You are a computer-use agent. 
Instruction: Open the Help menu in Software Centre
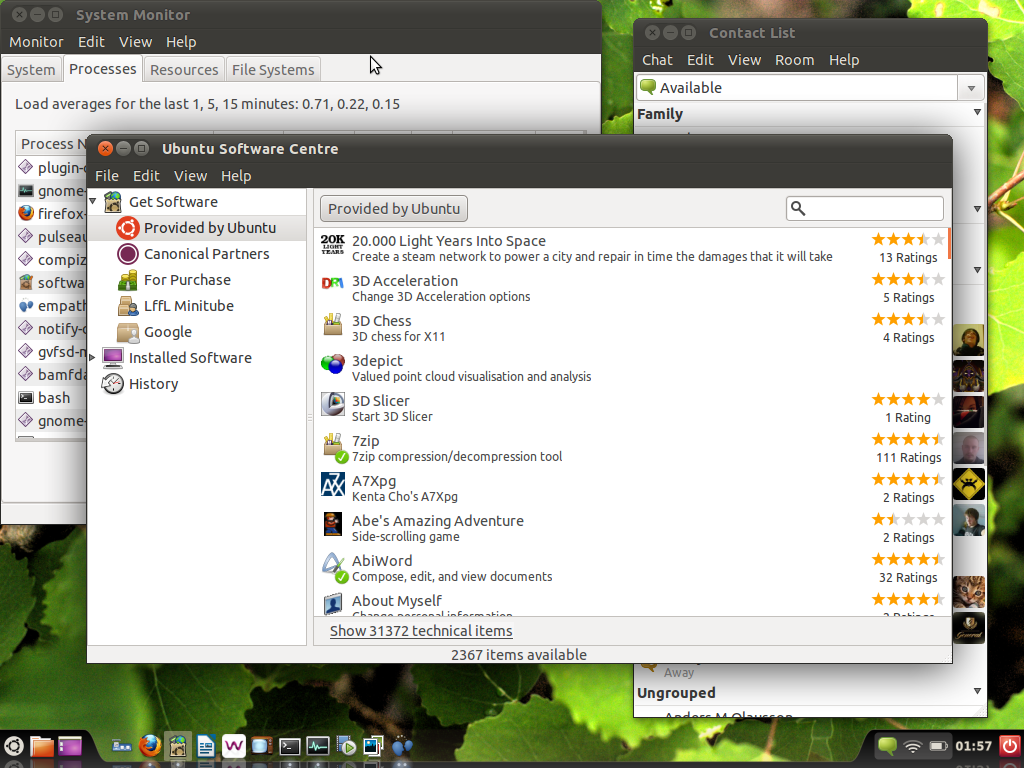coord(236,176)
